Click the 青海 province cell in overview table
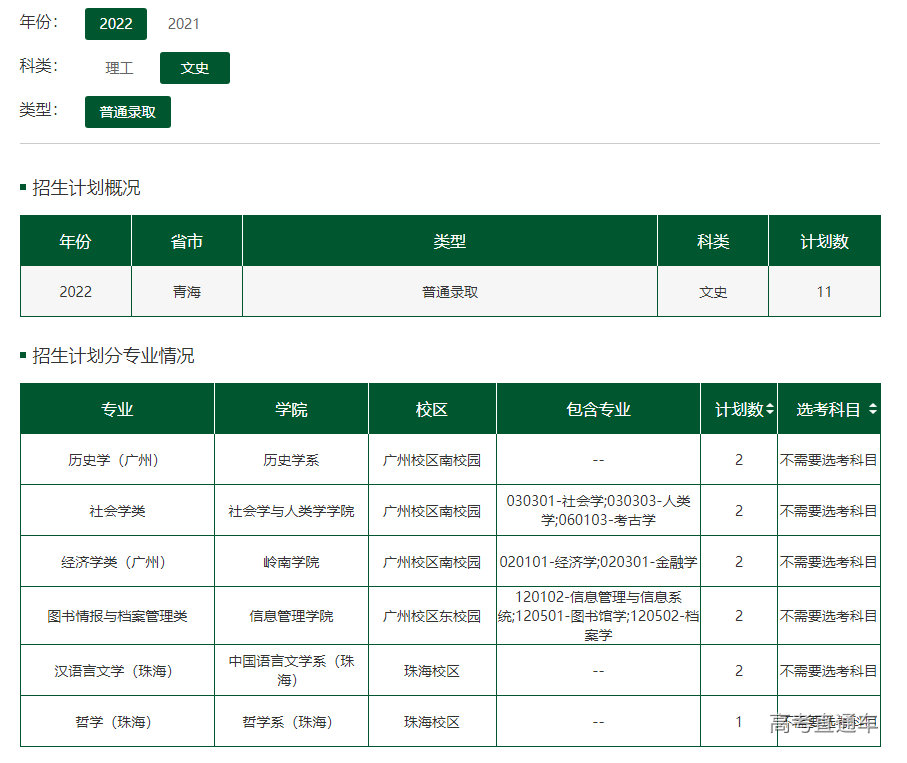This screenshot has height=763, width=907. click(x=187, y=292)
